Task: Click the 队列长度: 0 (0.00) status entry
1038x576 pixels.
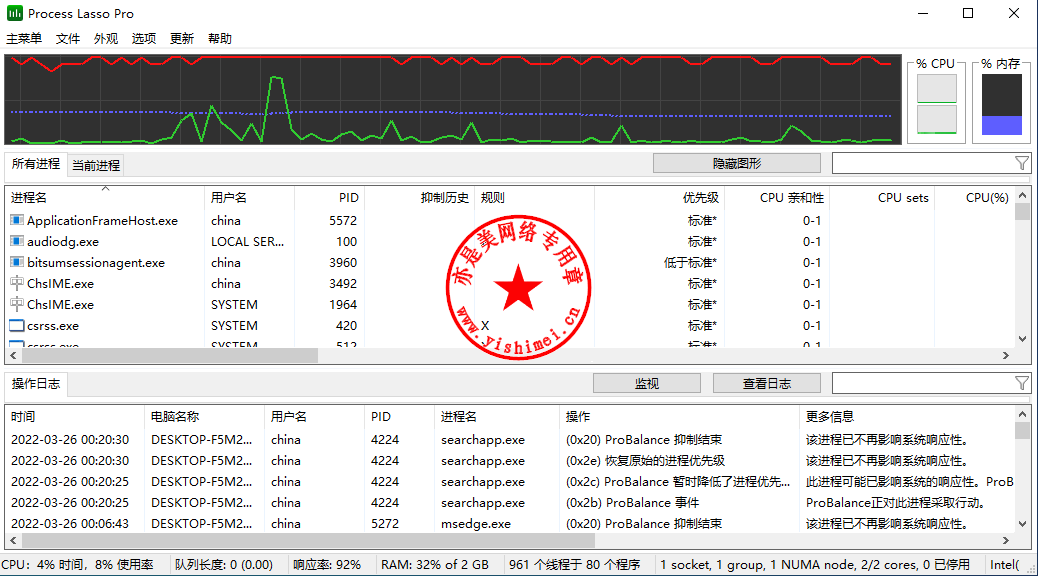Action: point(224,565)
